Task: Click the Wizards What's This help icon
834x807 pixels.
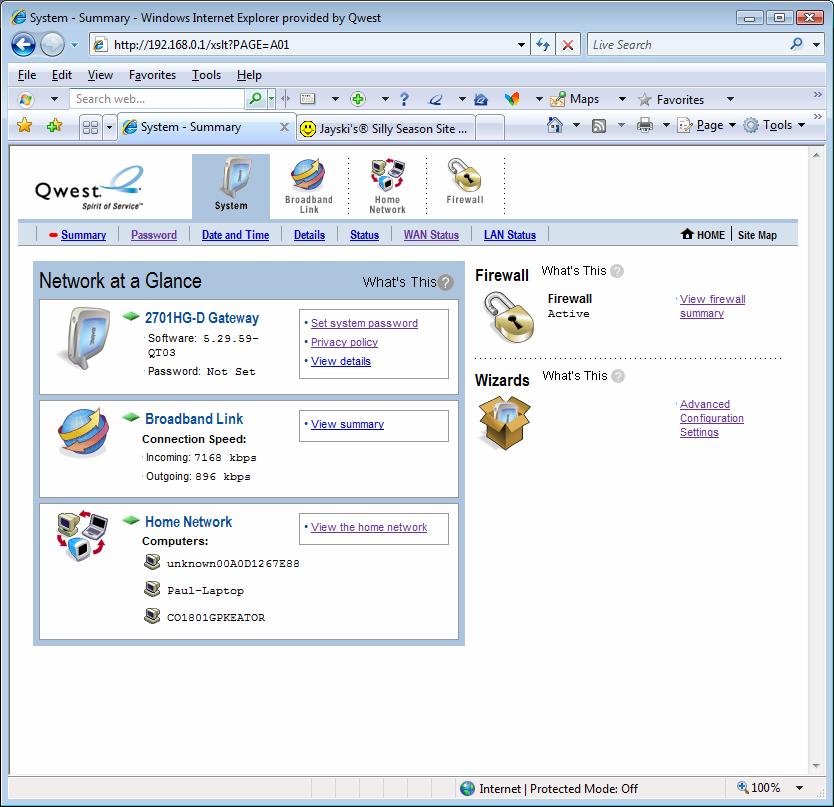Action: coord(618,376)
